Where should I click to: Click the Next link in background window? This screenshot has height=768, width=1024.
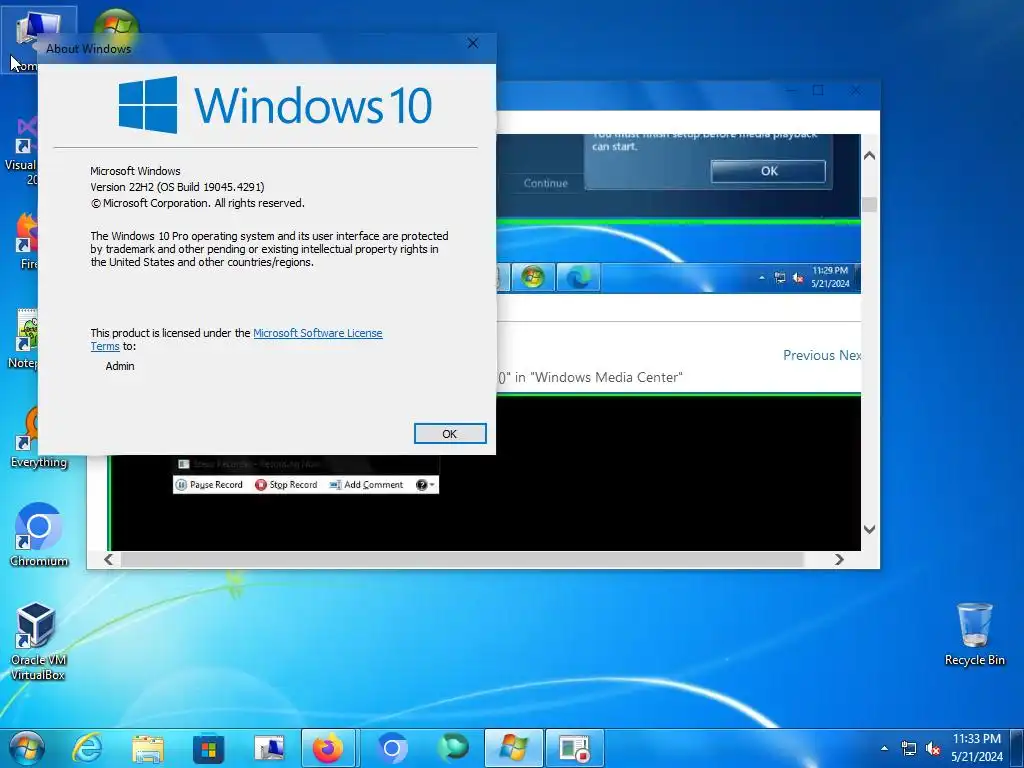point(850,355)
